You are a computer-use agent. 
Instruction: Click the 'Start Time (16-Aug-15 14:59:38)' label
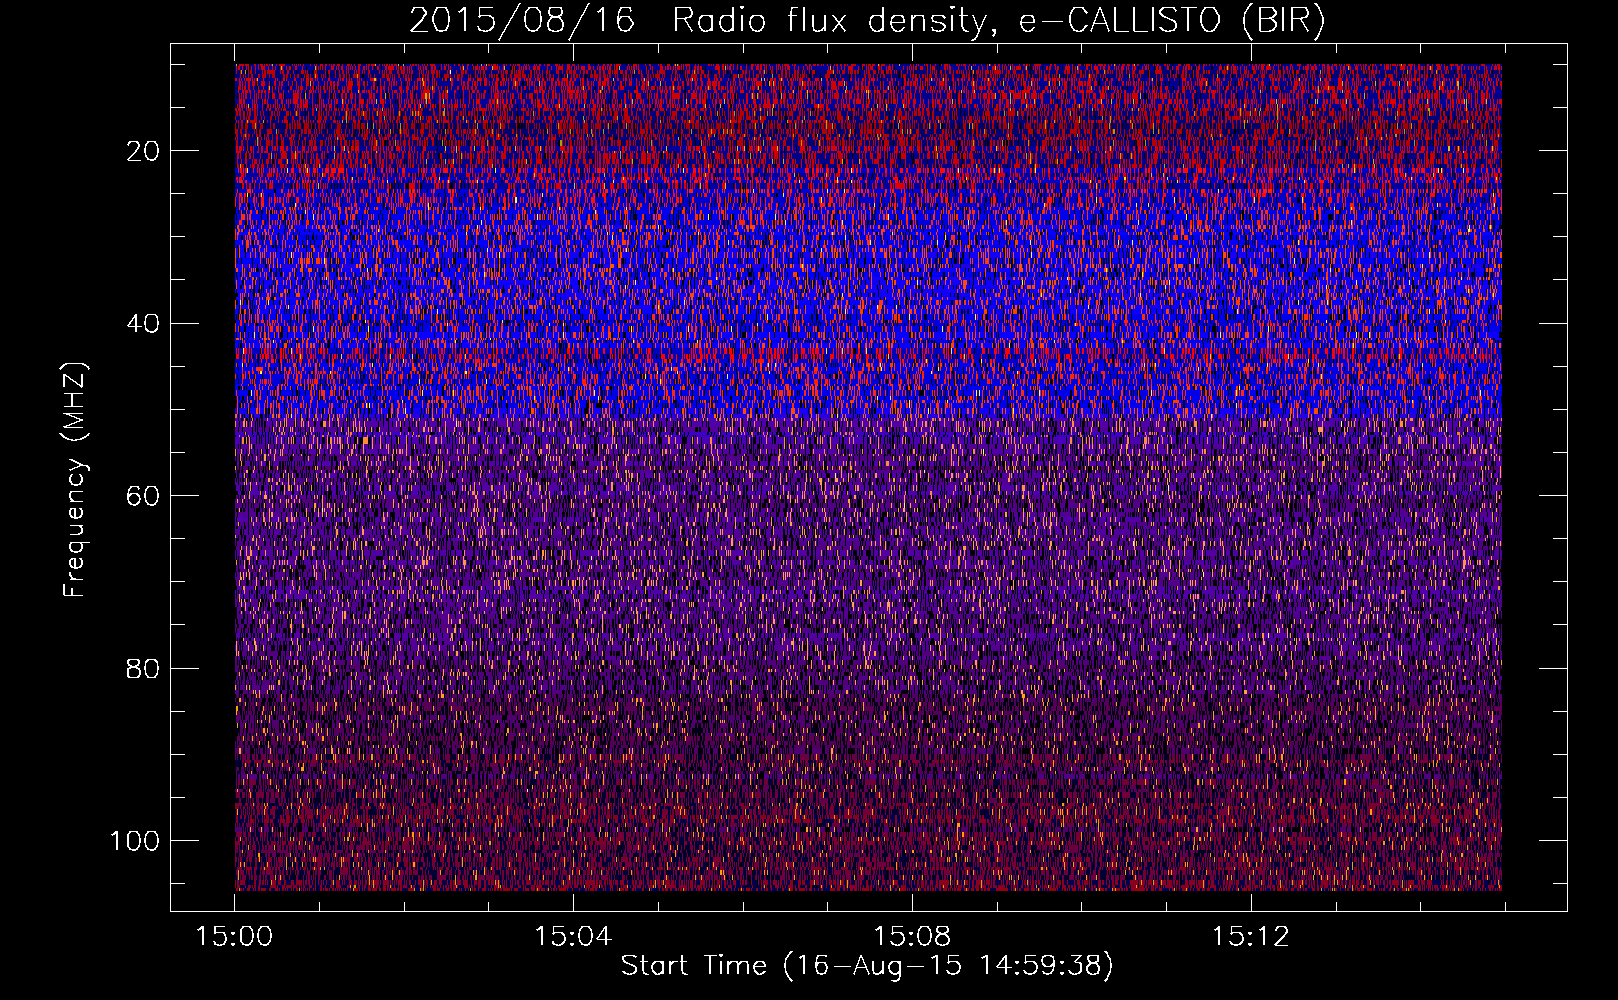click(x=867, y=966)
